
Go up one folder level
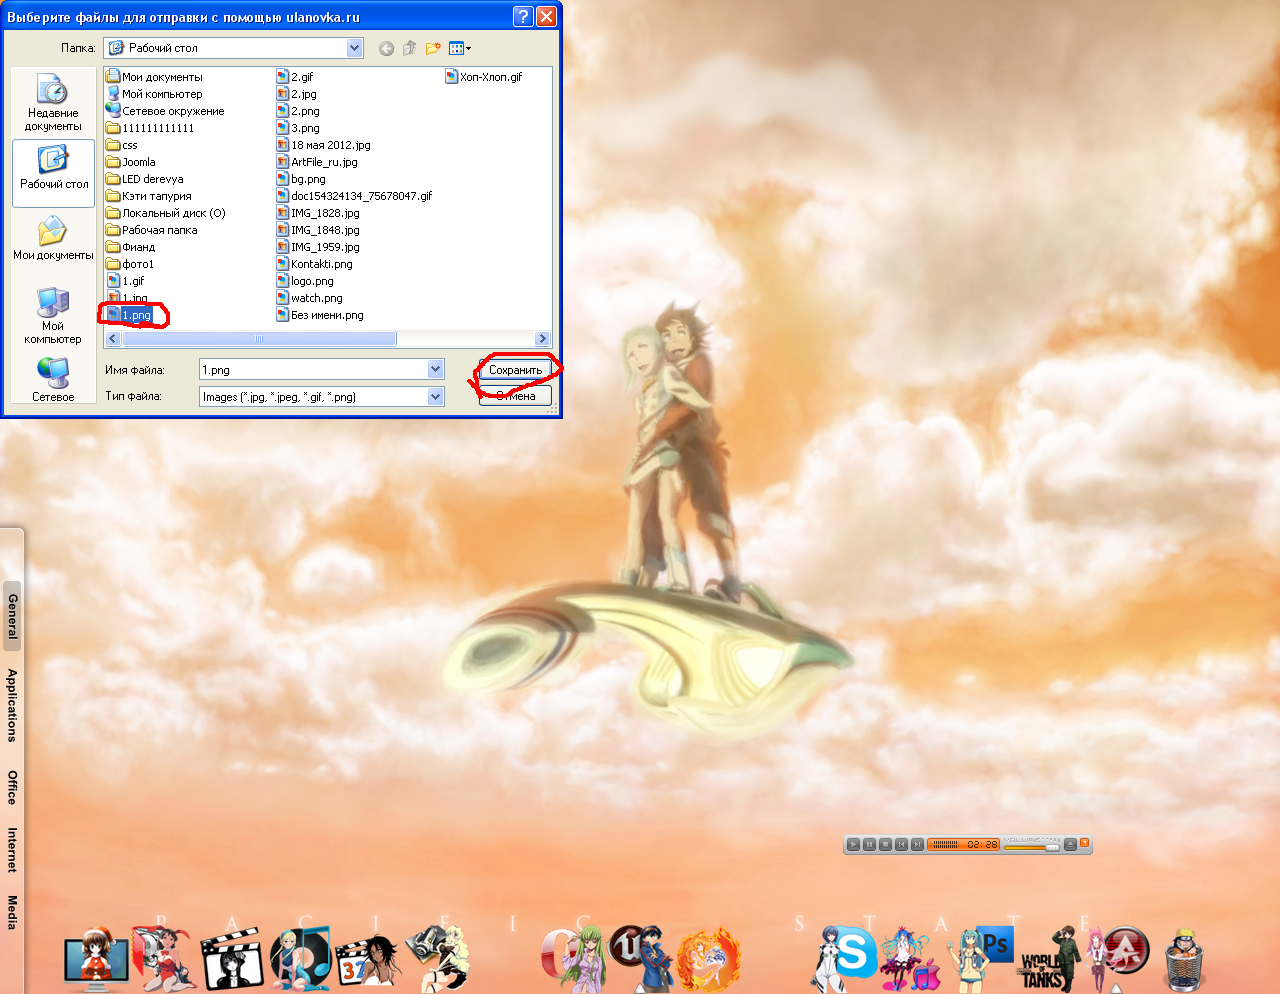410,48
